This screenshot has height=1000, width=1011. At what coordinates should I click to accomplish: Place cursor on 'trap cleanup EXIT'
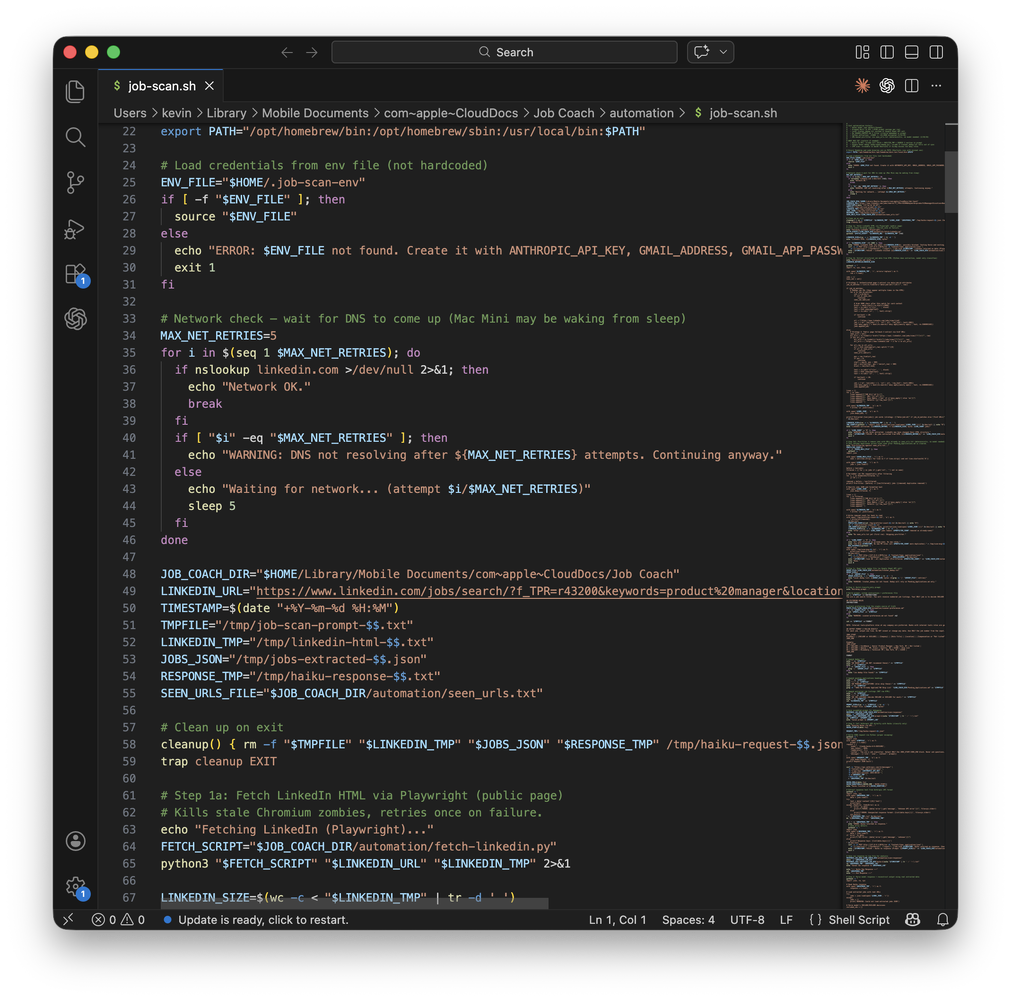click(x=219, y=761)
